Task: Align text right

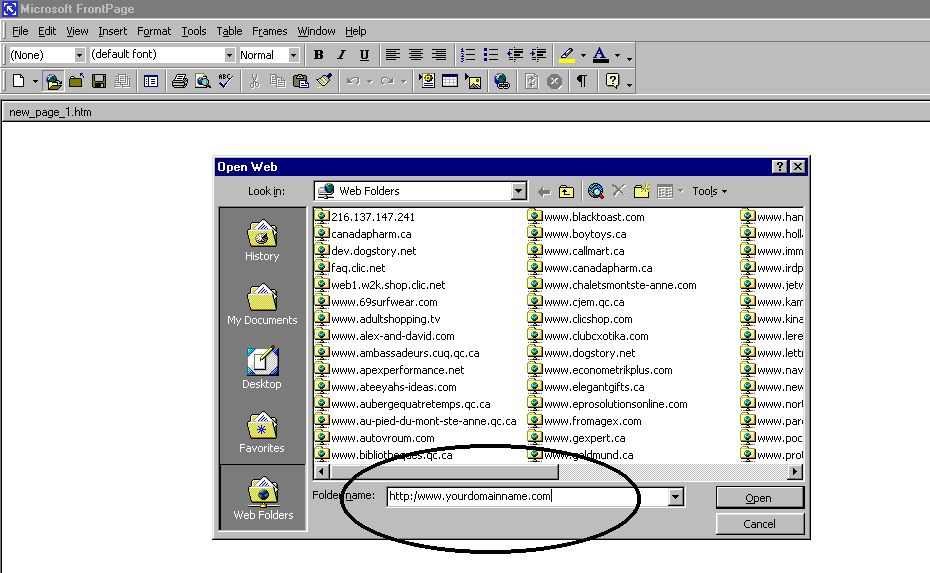Action: (x=439, y=55)
